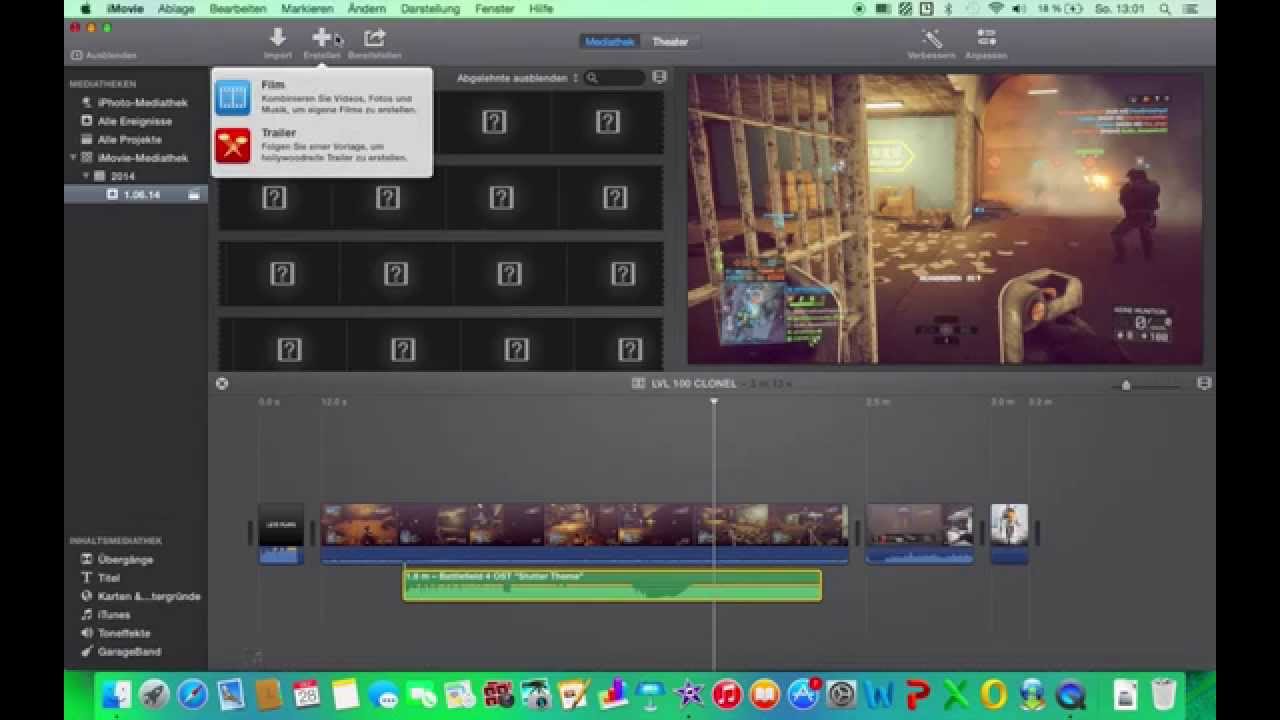
Task: Collapse the 2014 folder triangle
Action: click(85, 176)
